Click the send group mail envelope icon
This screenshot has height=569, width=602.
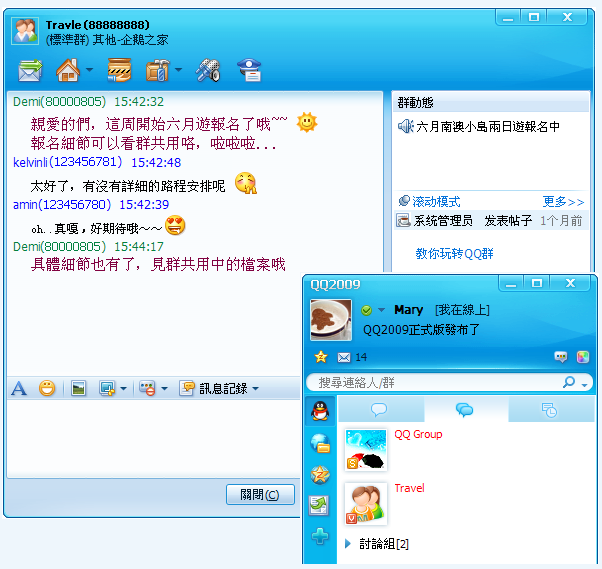(30, 70)
